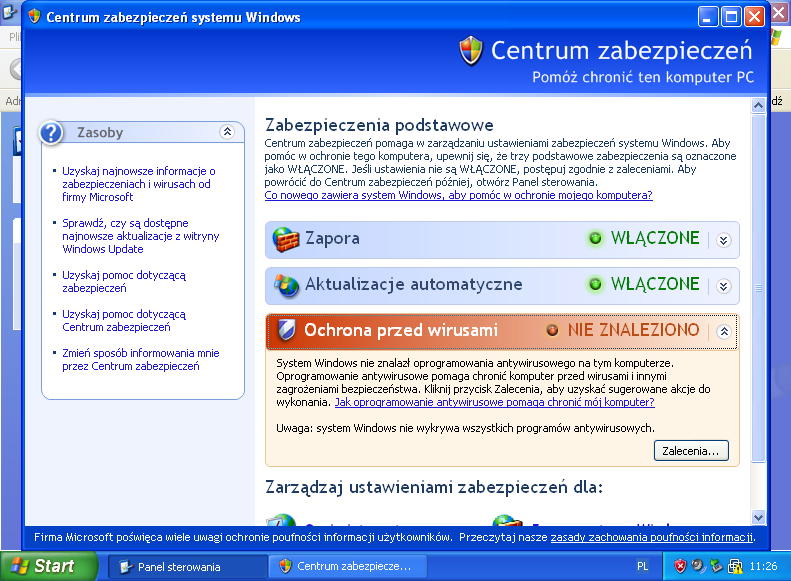
Task: Click the title bar shield icon
Action: point(34,17)
